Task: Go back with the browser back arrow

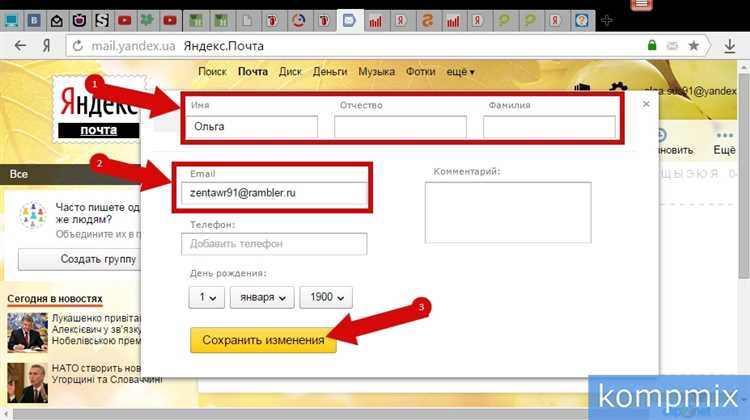Action: point(20,46)
